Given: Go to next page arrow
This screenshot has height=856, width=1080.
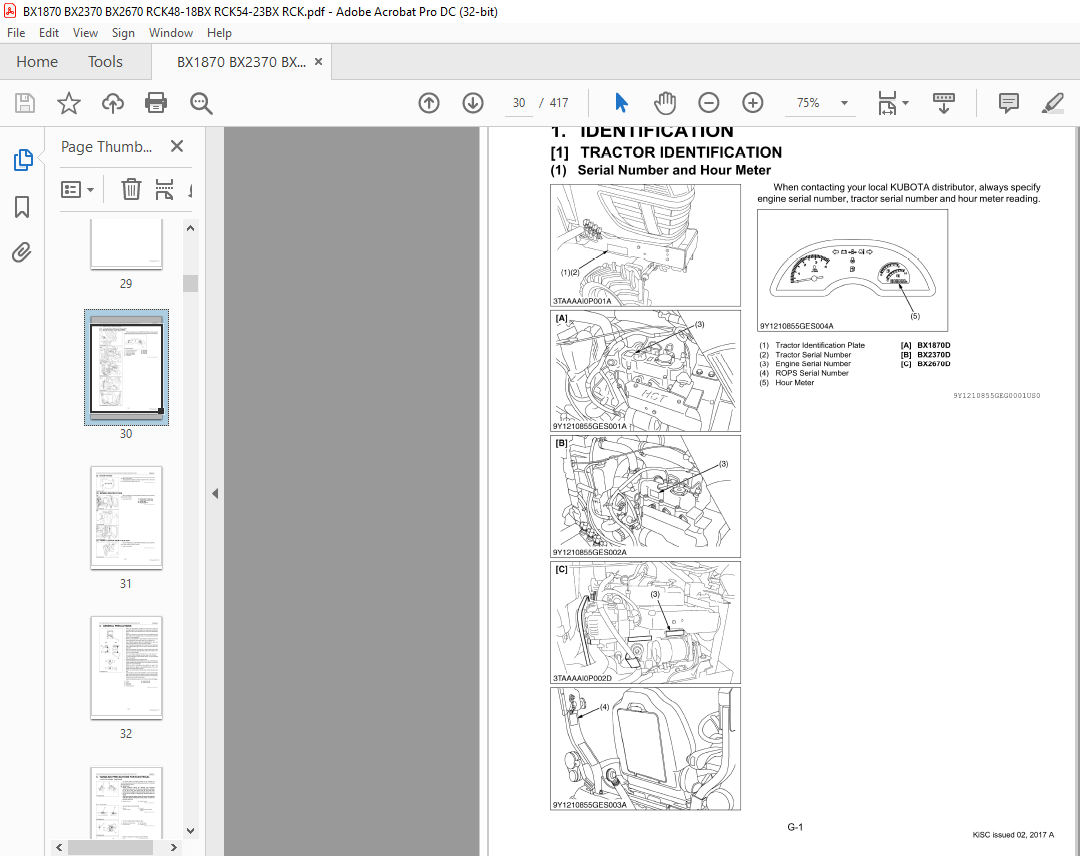Looking at the screenshot, I should coord(472,103).
